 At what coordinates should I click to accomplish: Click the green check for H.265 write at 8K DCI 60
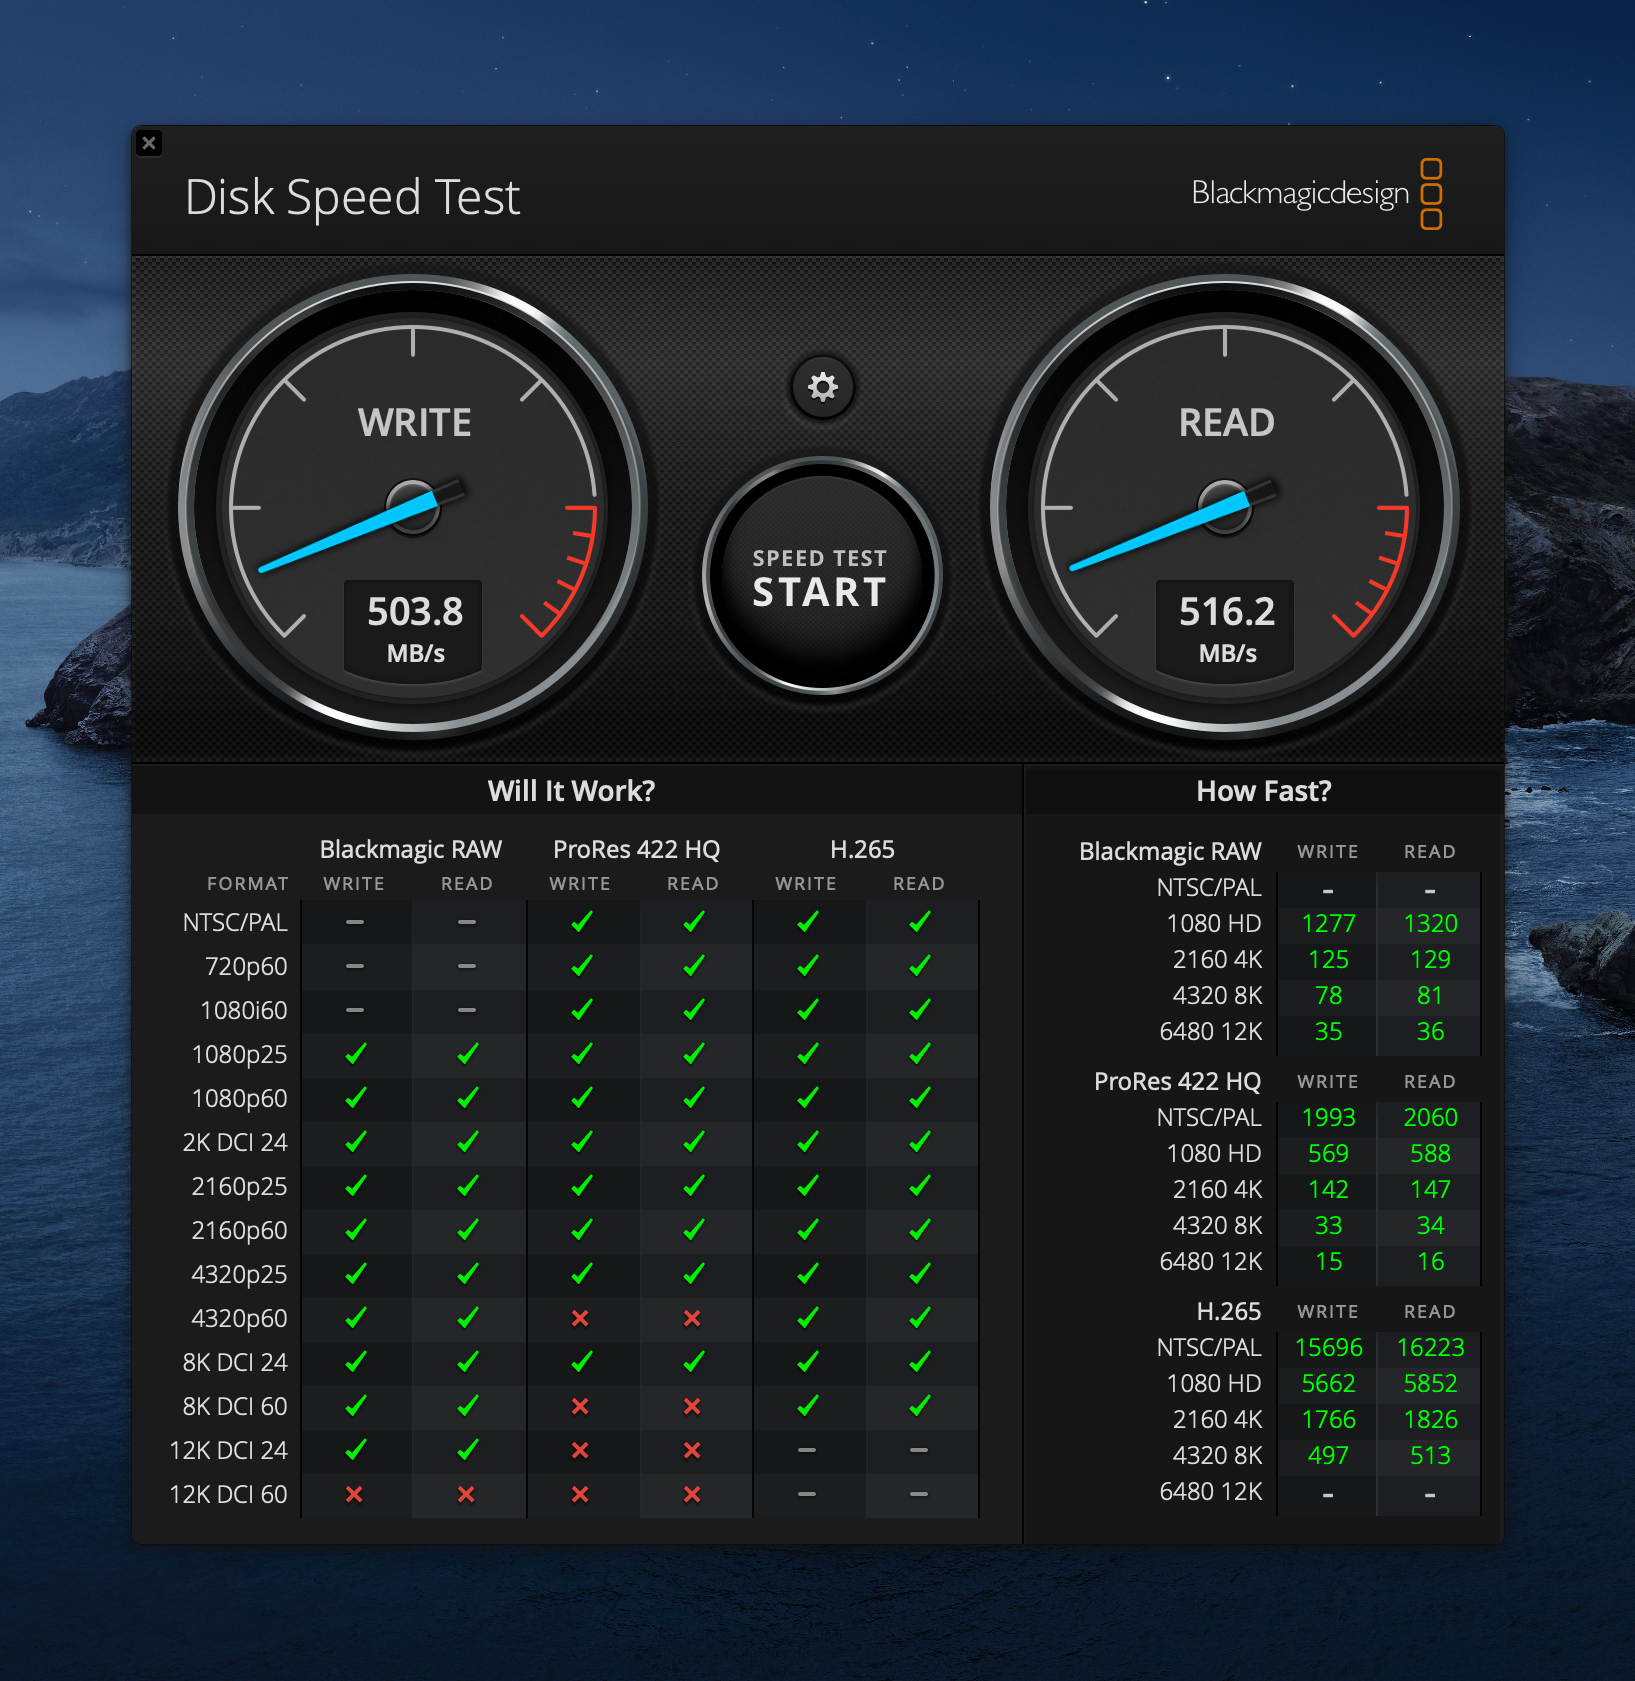(x=808, y=1405)
